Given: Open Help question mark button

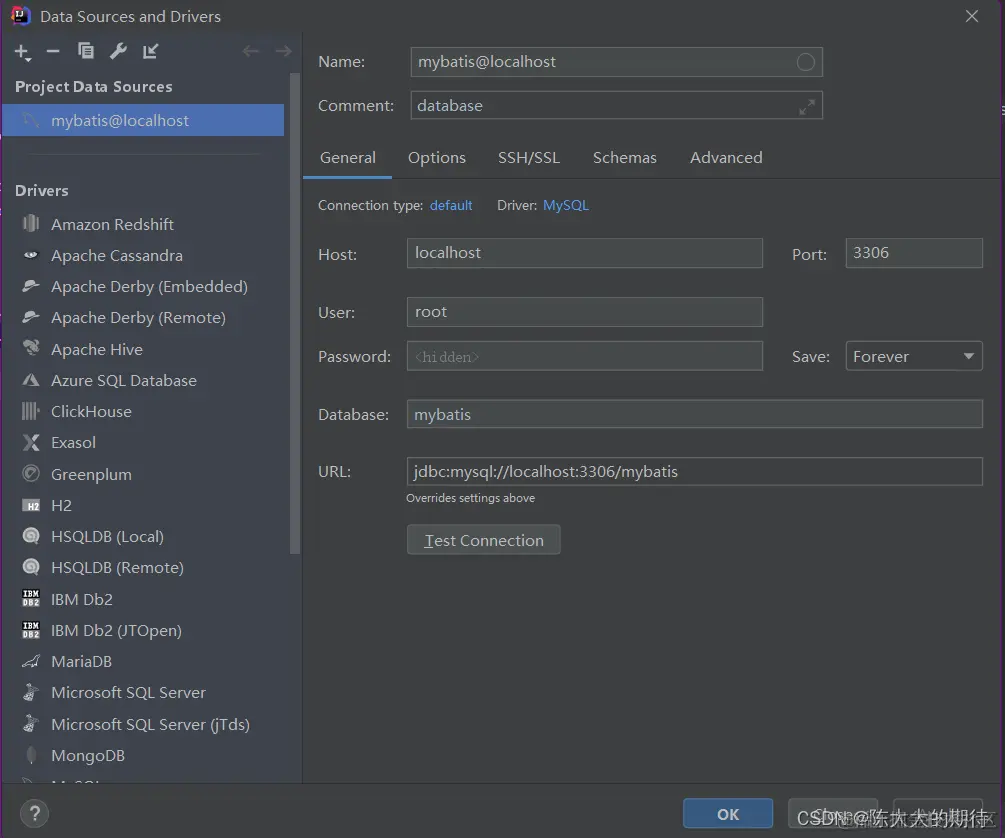Looking at the screenshot, I should [x=35, y=814].
